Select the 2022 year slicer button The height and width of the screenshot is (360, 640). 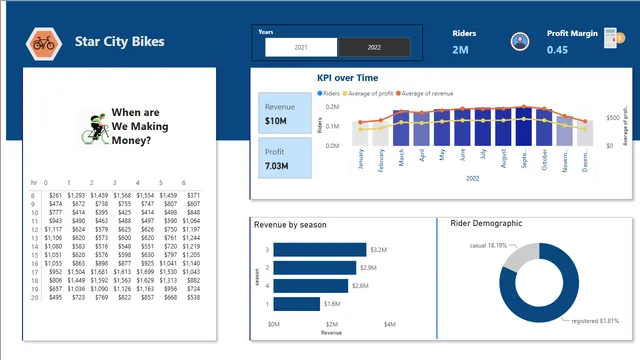(374, 47)
